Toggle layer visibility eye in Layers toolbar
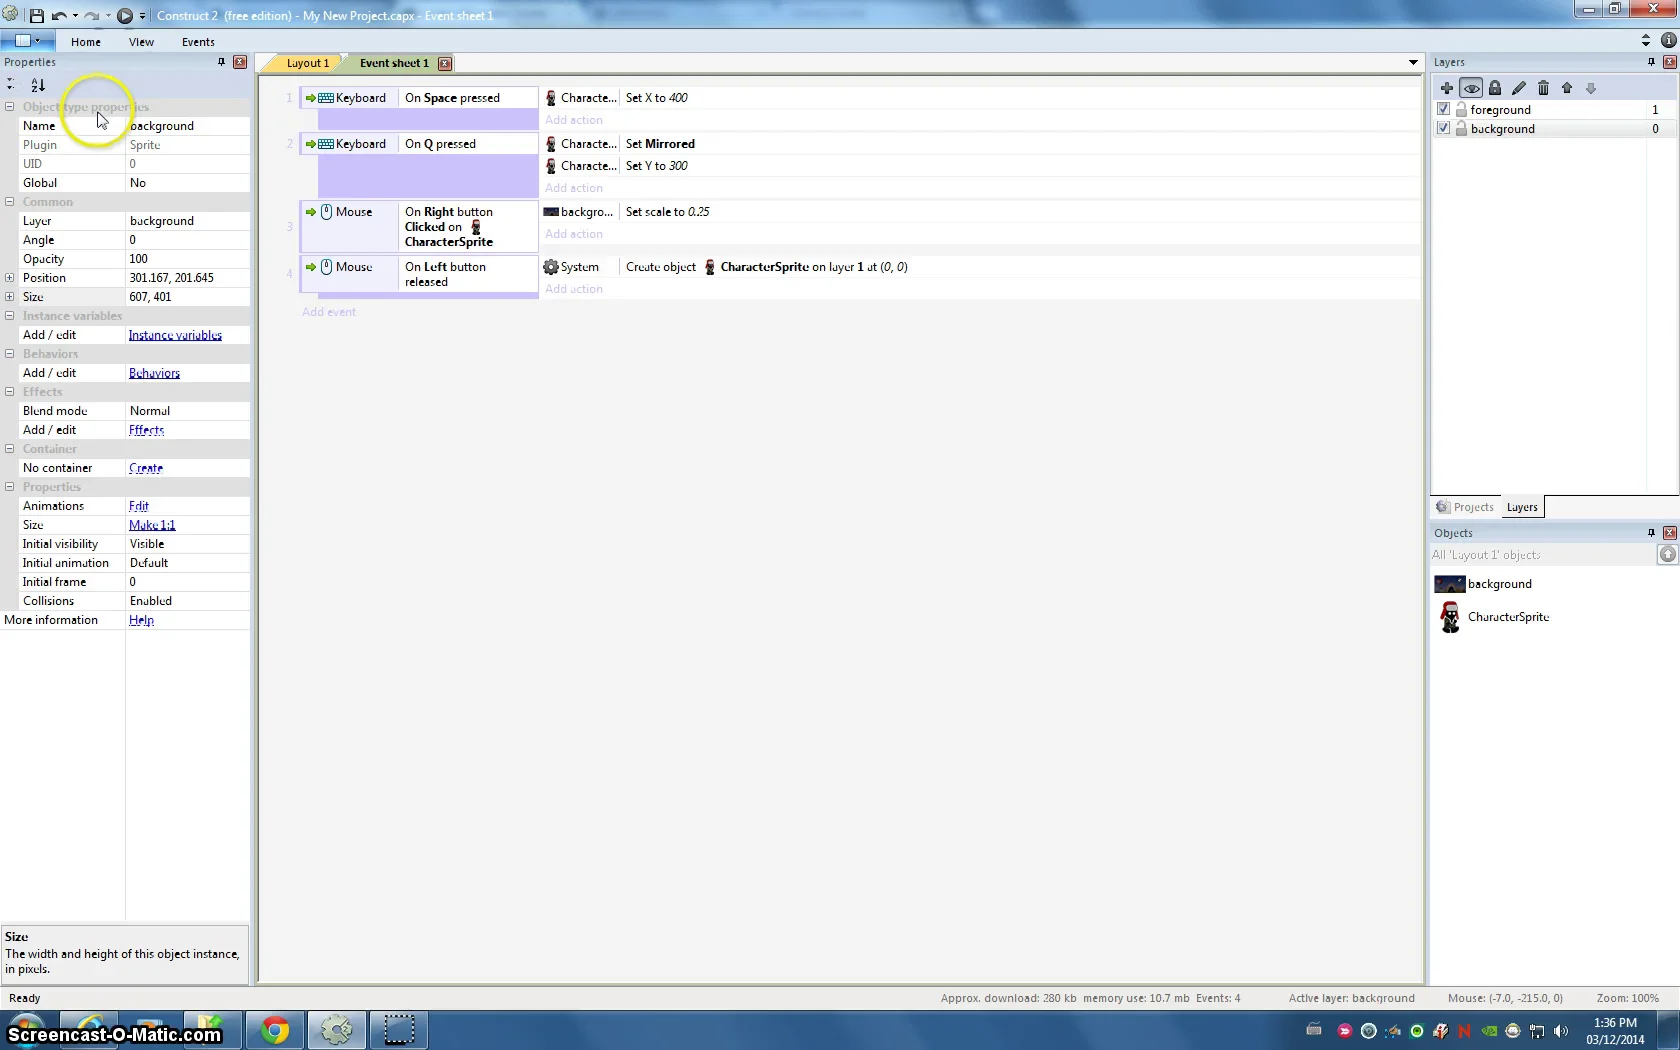Viewport: 1680px width, 1050px height. (1471, 88)
